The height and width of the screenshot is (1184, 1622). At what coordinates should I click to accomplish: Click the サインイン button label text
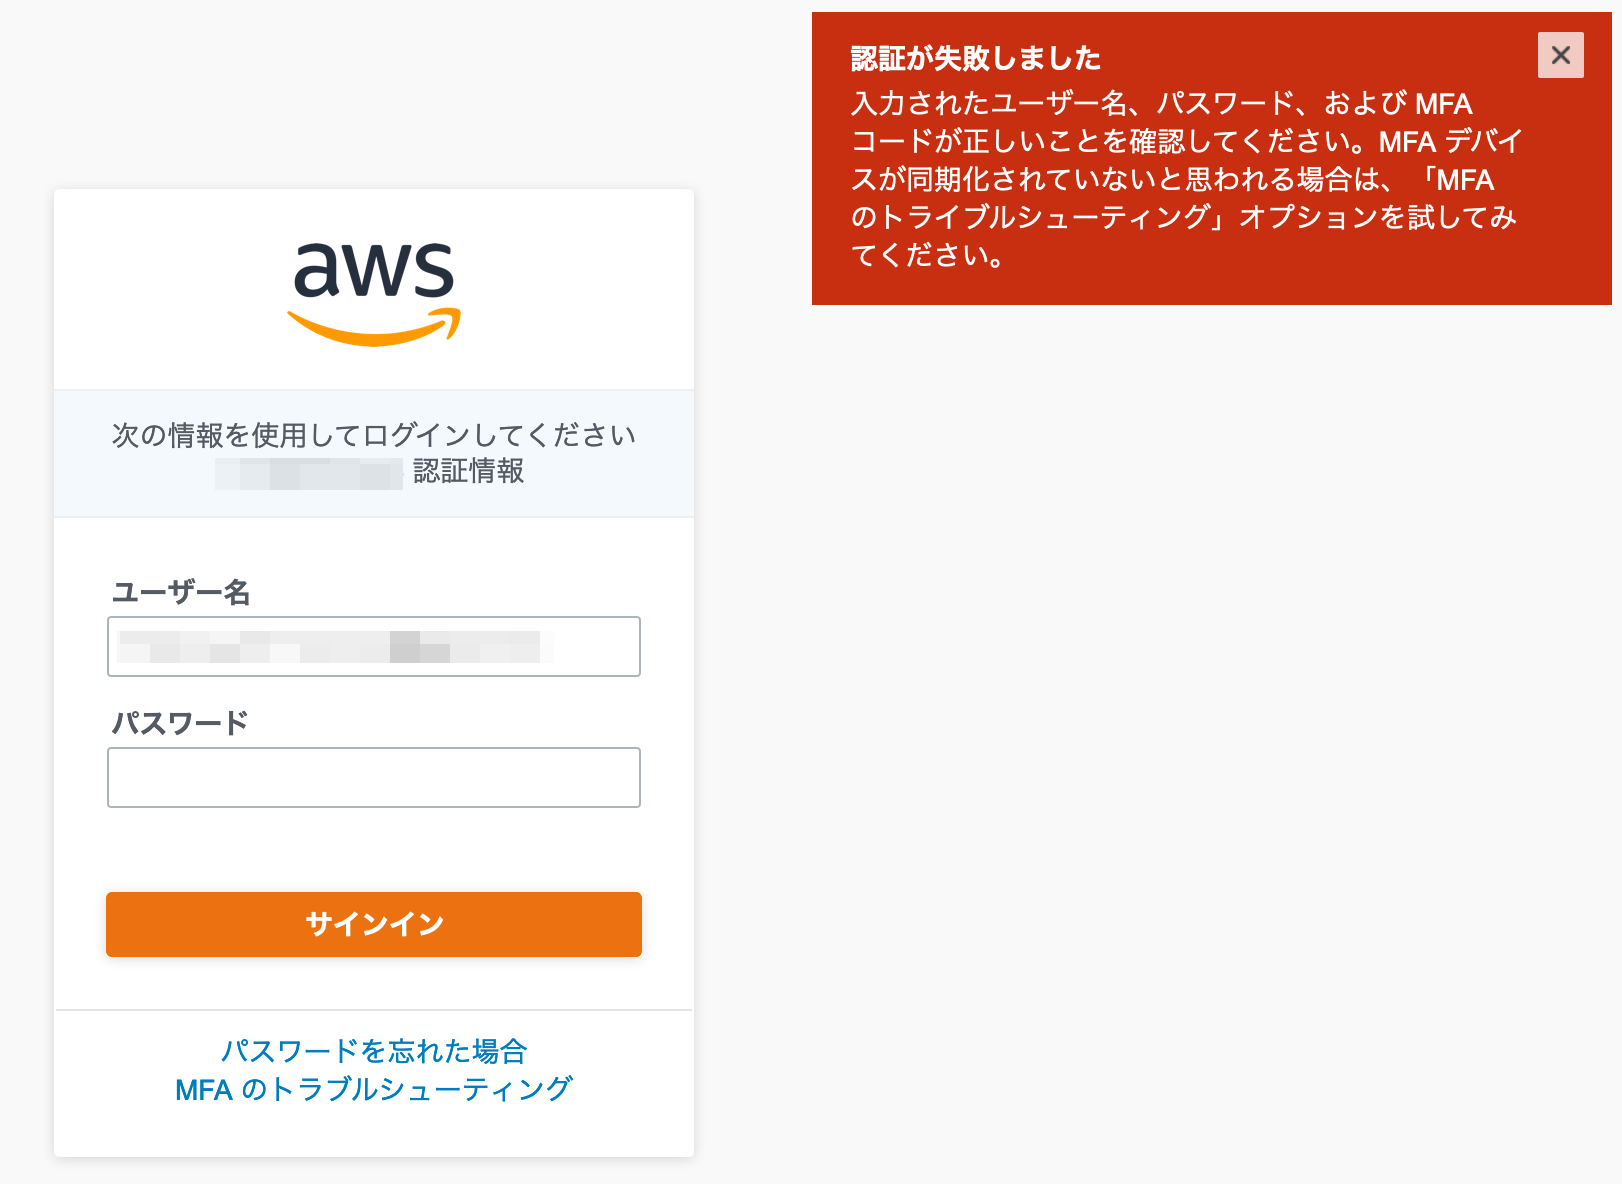tap(373, 924)
